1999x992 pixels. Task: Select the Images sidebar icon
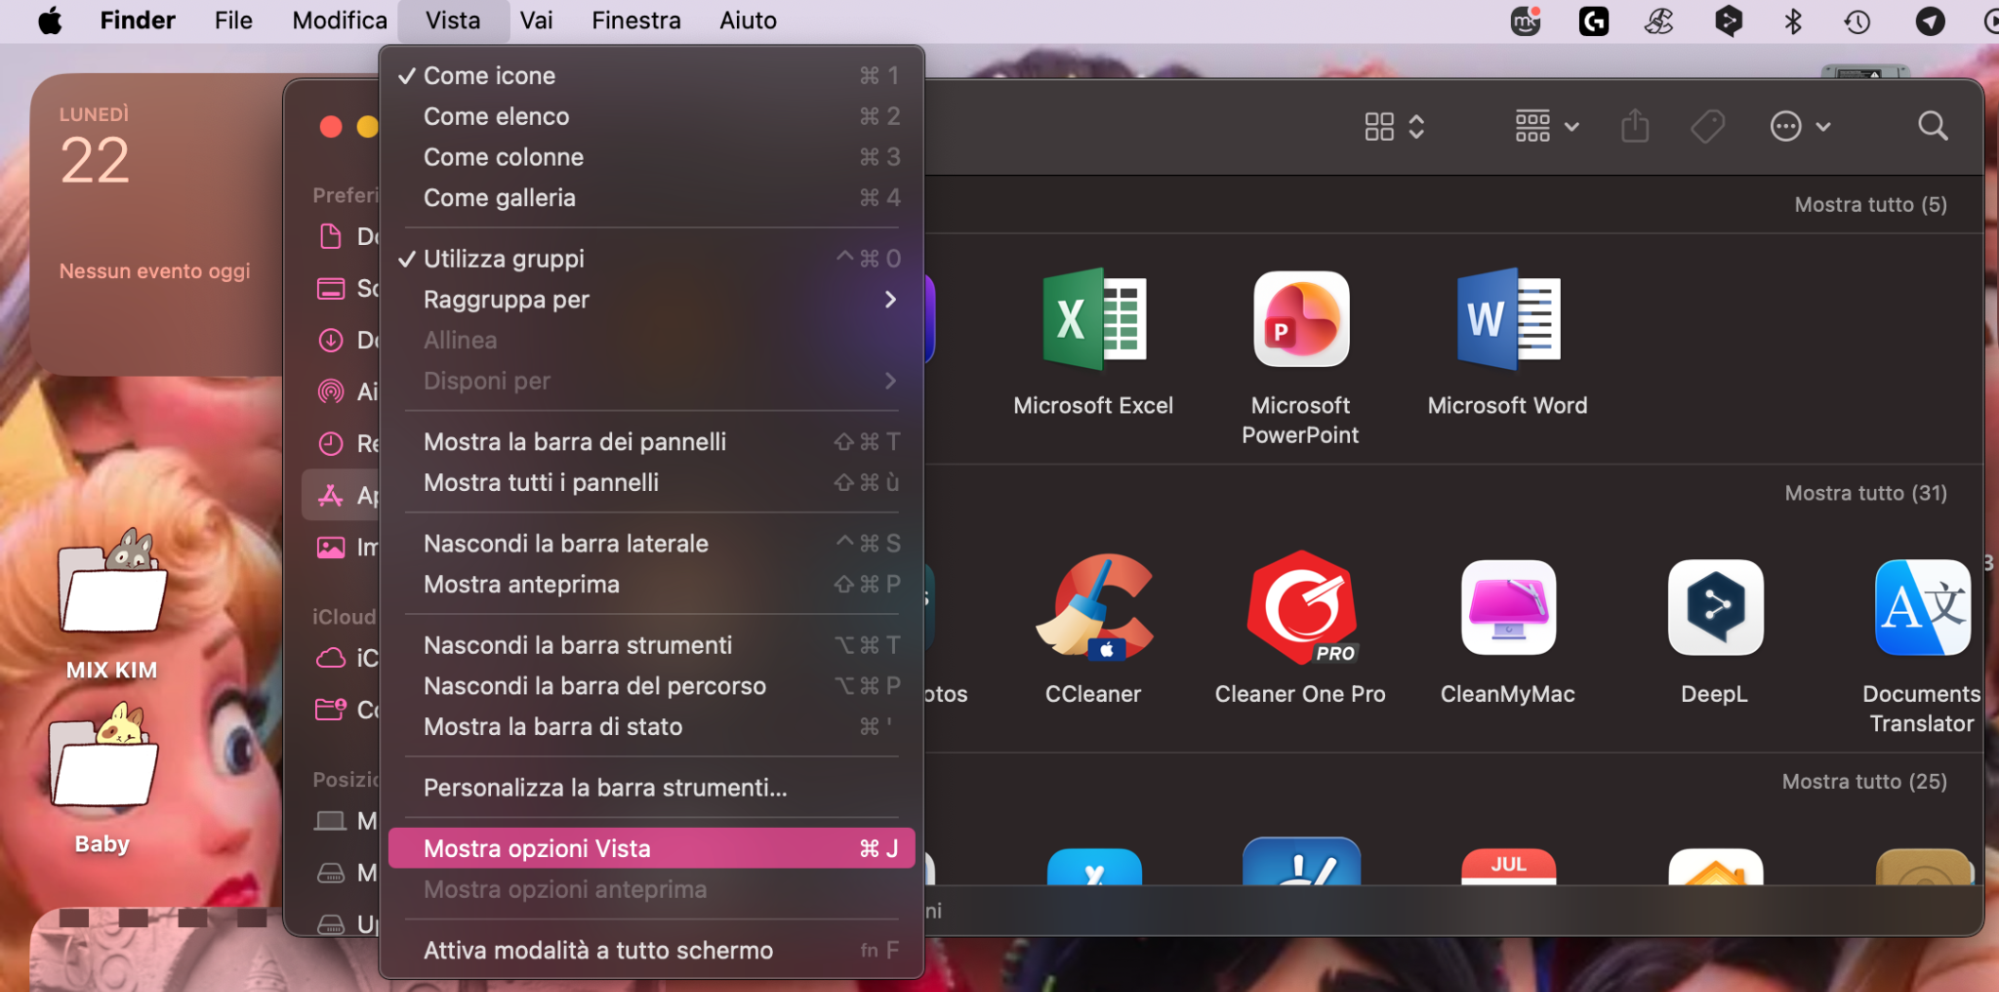click(x=330, y=547)
